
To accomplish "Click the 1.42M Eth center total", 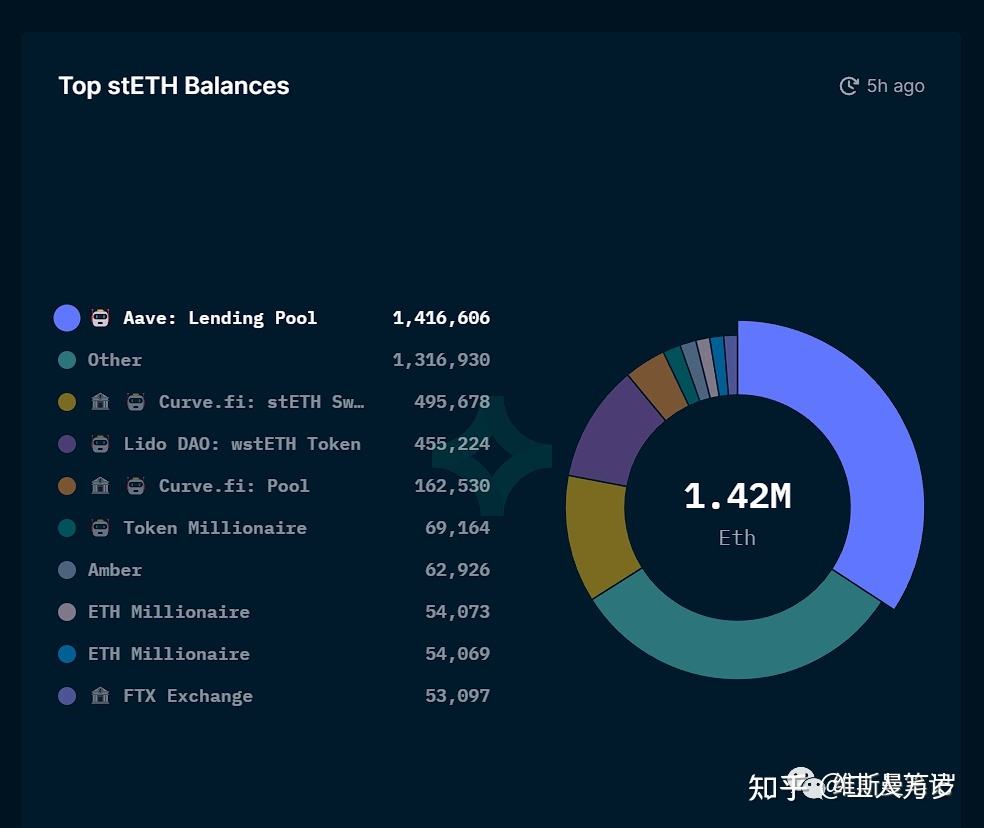I will pyautogui.click(x=737, y=512).
